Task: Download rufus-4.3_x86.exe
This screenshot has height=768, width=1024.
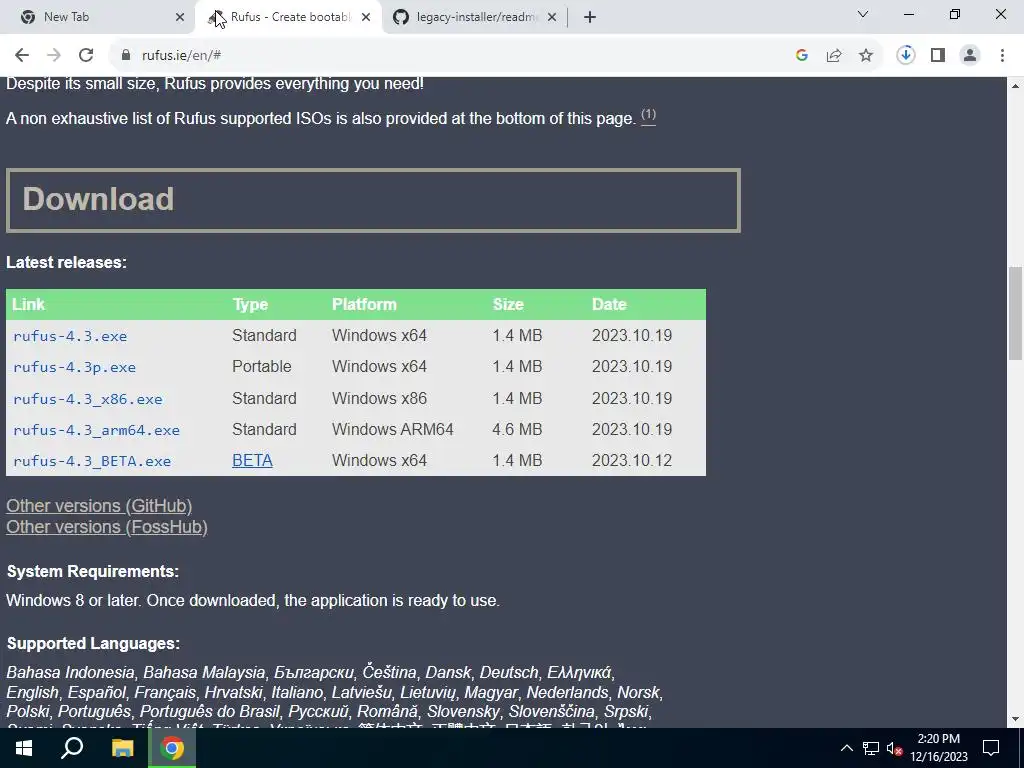Action: [88, 399]
